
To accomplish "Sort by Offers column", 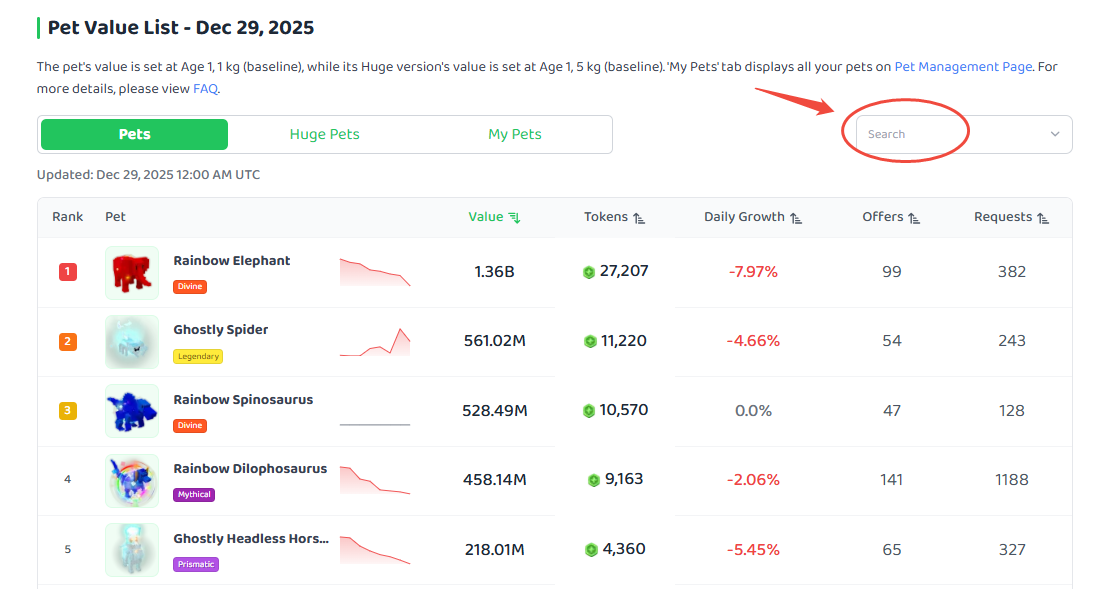I will (x=890, y=217).
